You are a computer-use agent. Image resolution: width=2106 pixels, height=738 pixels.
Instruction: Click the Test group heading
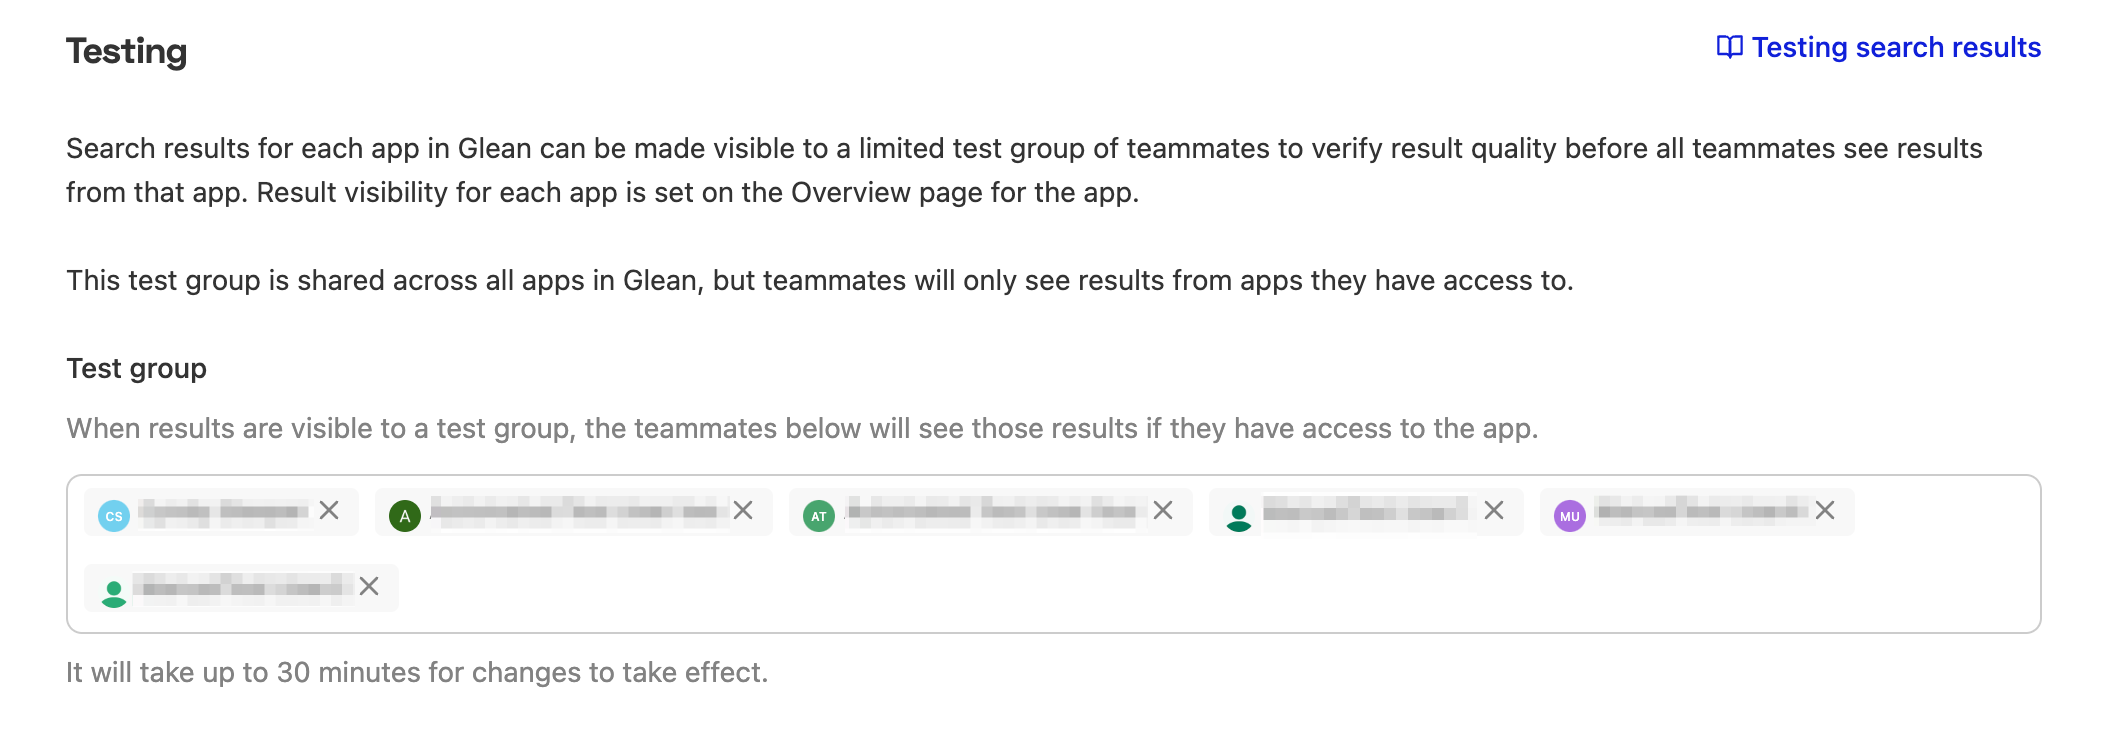[x=137, y=369]
